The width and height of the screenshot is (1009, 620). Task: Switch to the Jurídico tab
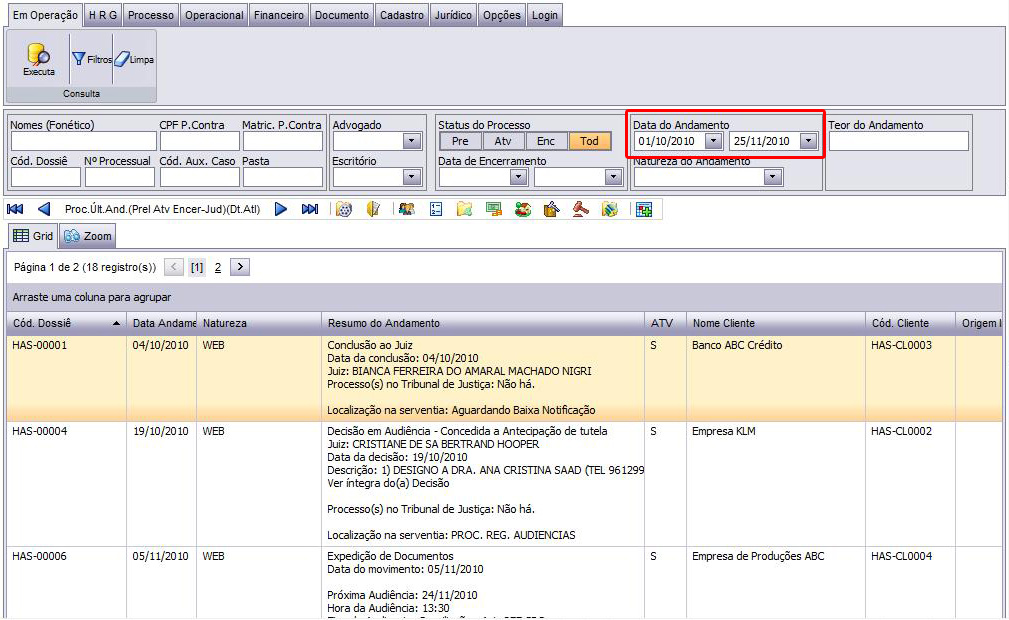[453, 15]
